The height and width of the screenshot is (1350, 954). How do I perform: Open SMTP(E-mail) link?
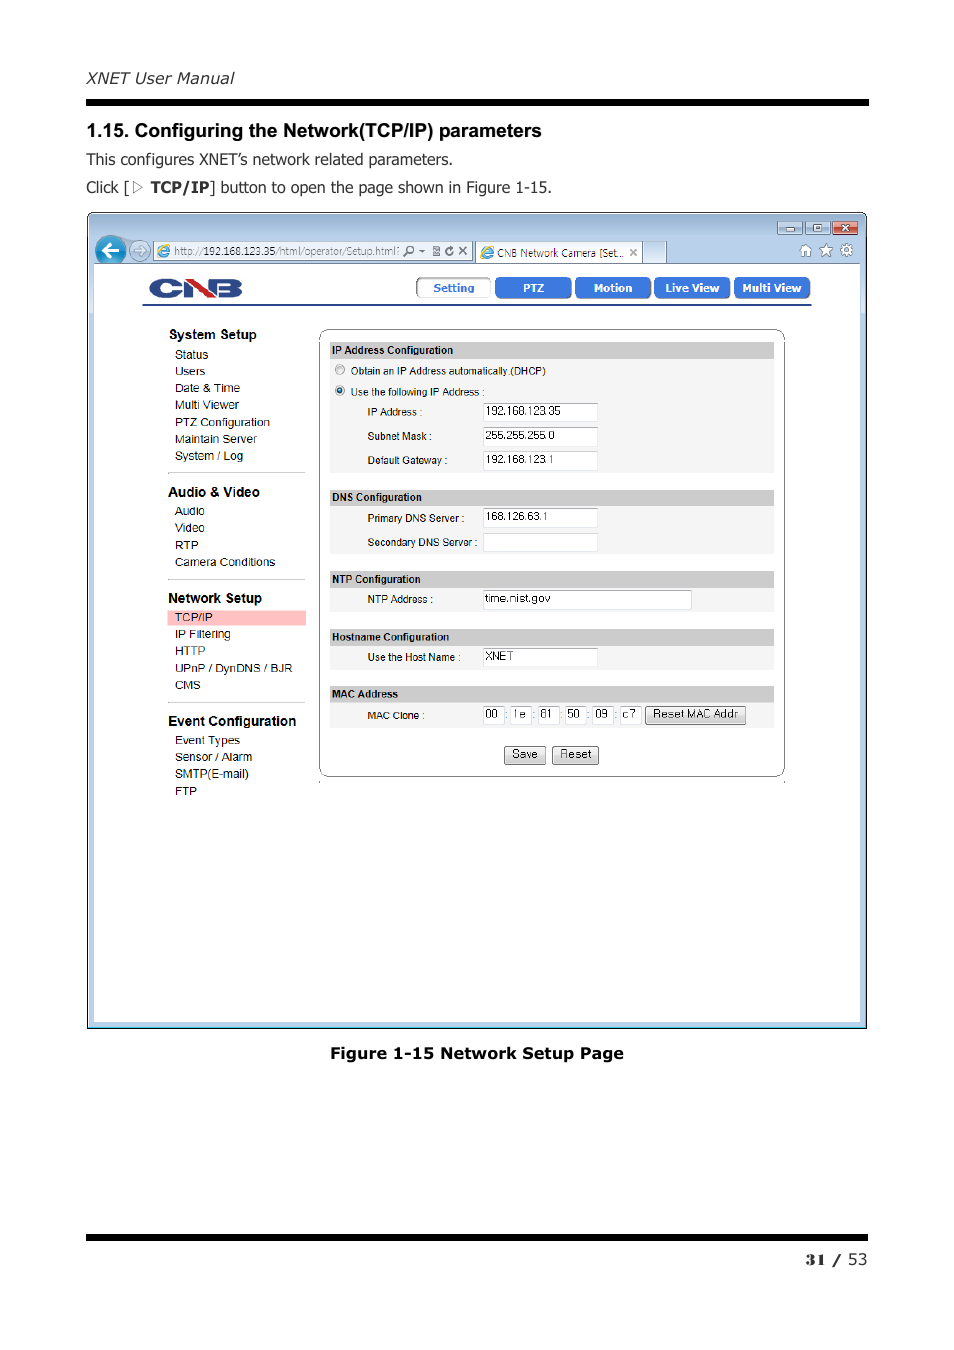pos(212,774)
